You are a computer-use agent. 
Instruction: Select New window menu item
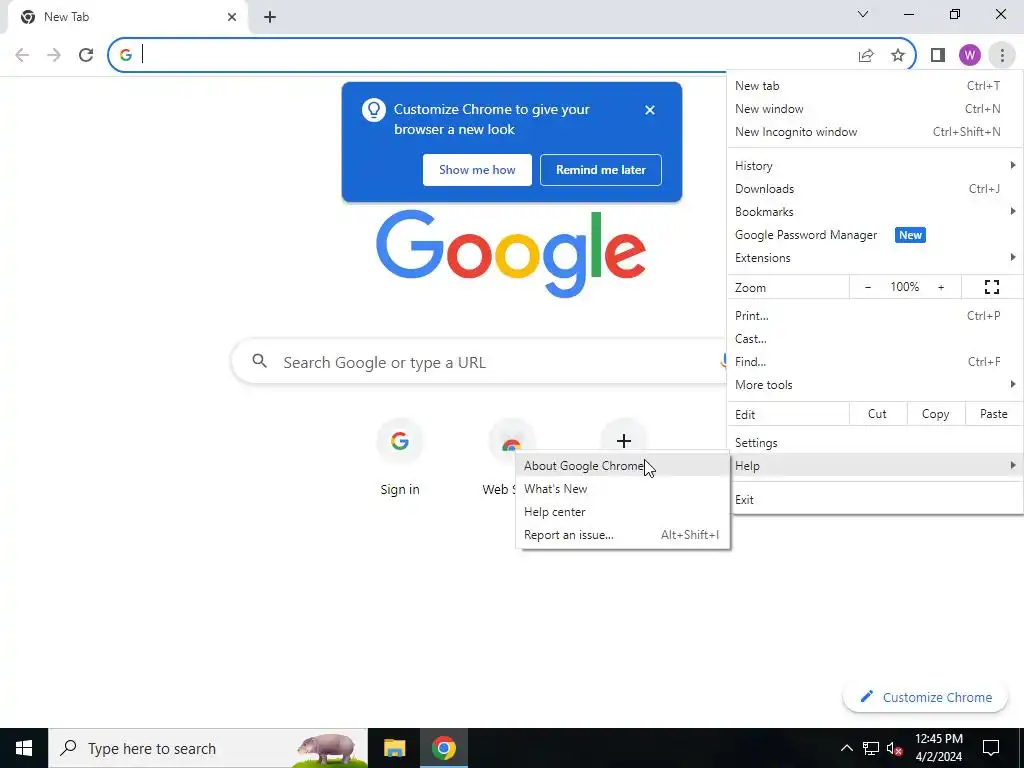(875, 108)
